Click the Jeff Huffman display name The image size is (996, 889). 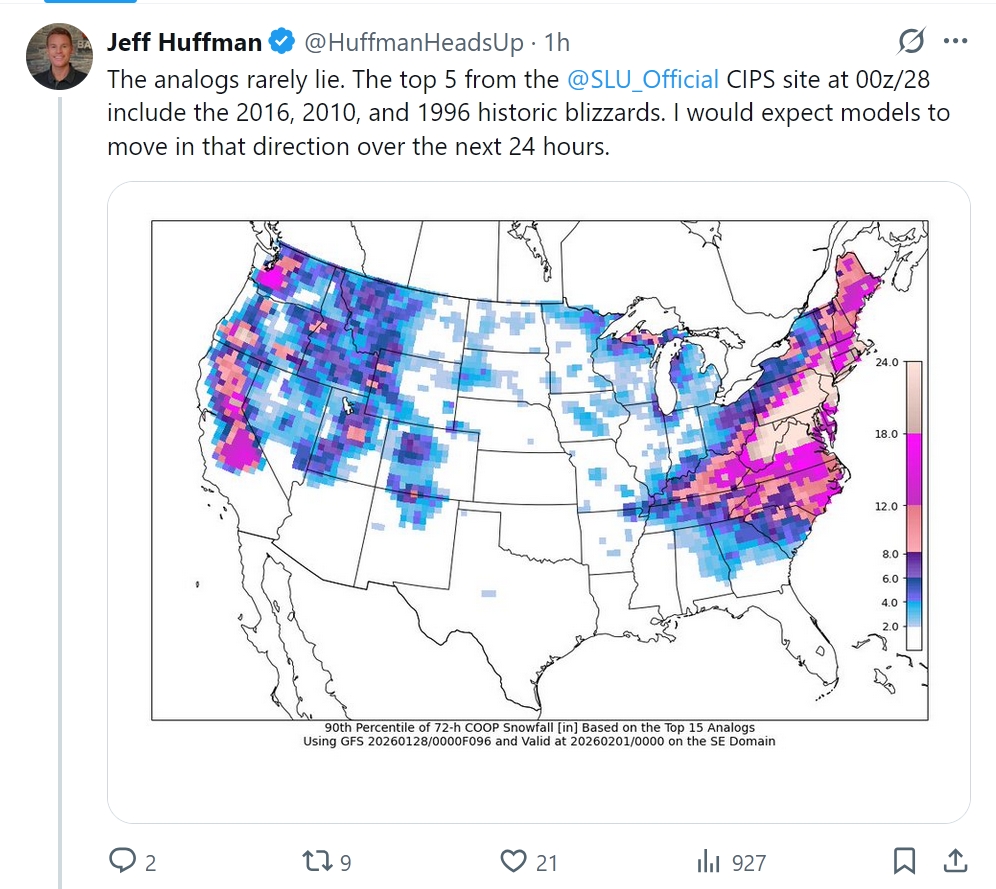tap(185, 42)
